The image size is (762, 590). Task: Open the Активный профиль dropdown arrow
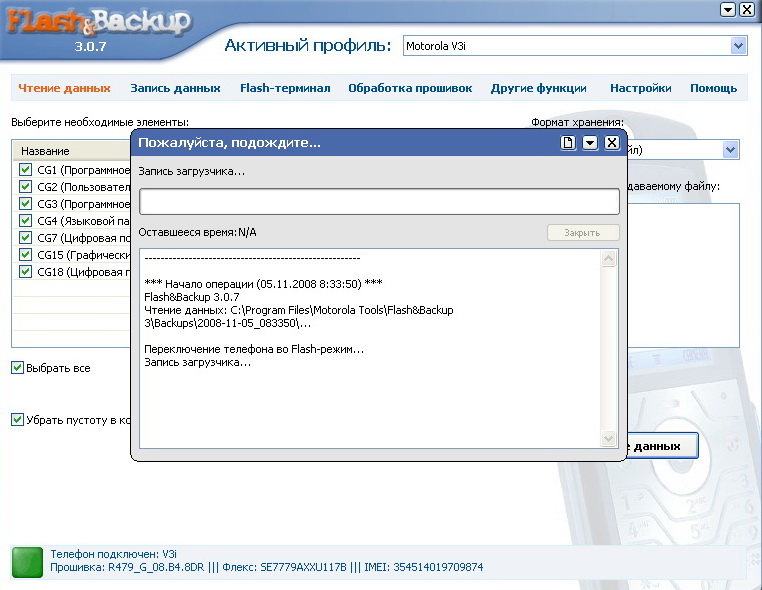coord(738,46)
